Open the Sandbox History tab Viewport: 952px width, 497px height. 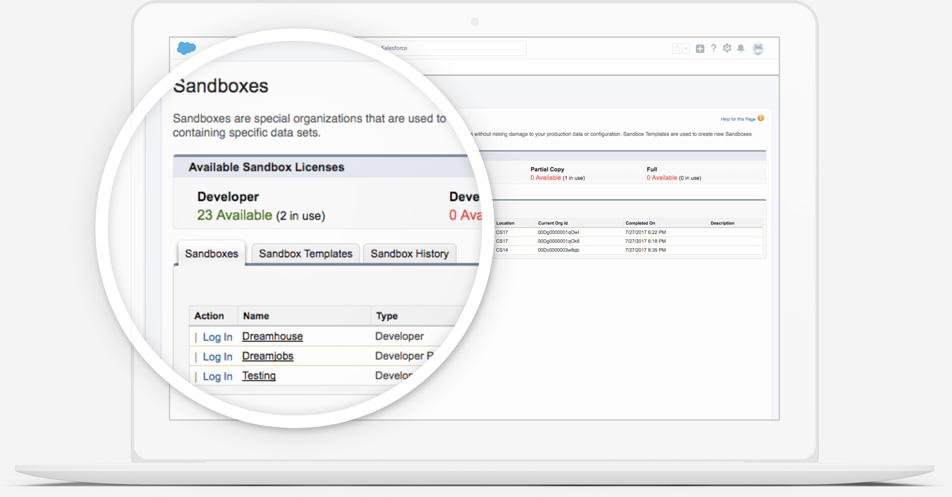409,254
